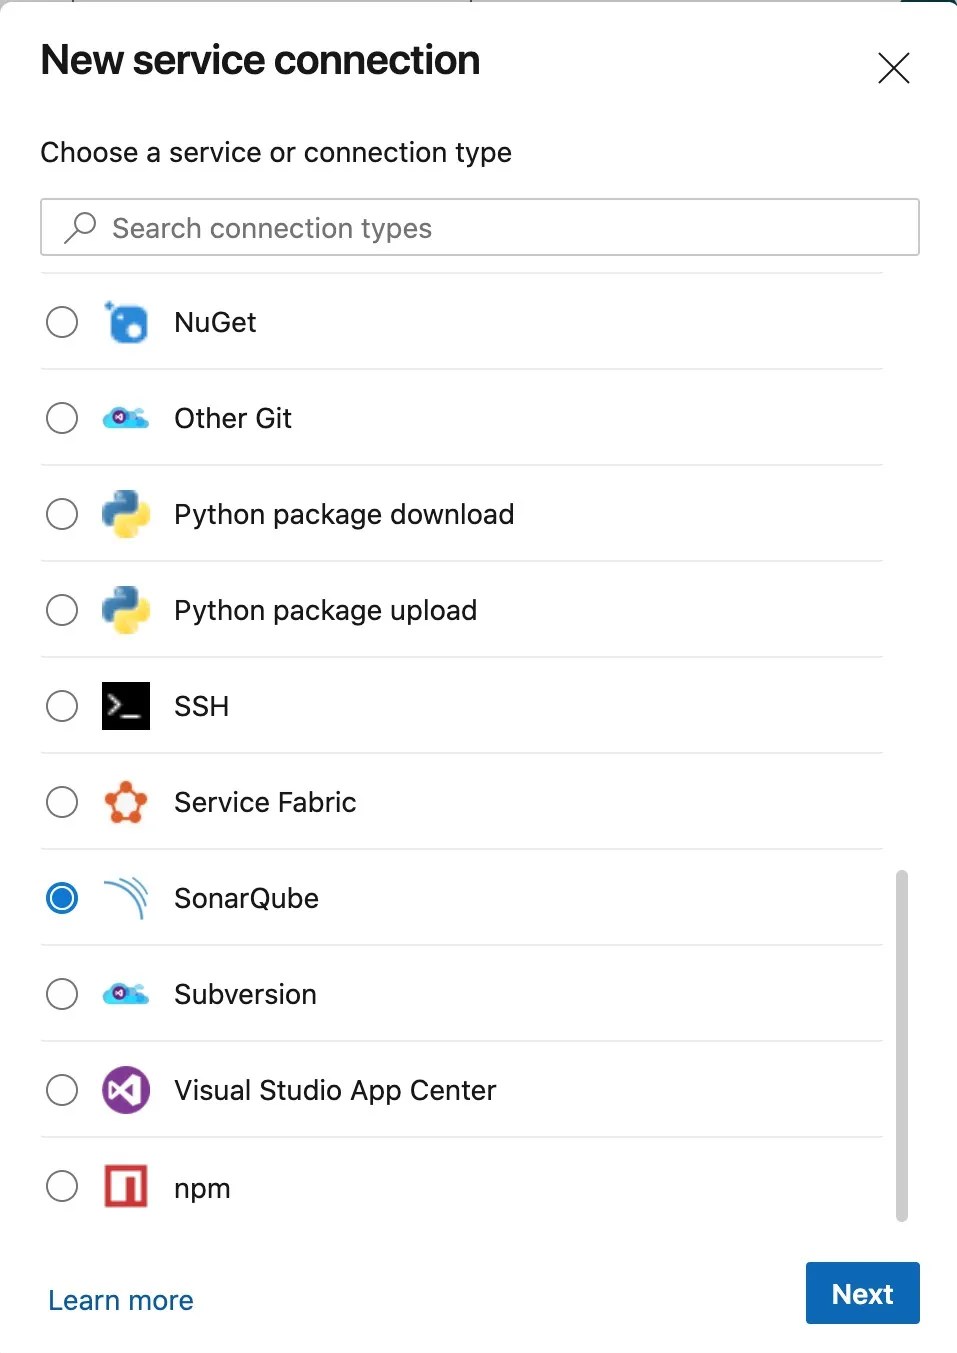Click the Visual Studio App Center icon

[x=126, y=1090]
